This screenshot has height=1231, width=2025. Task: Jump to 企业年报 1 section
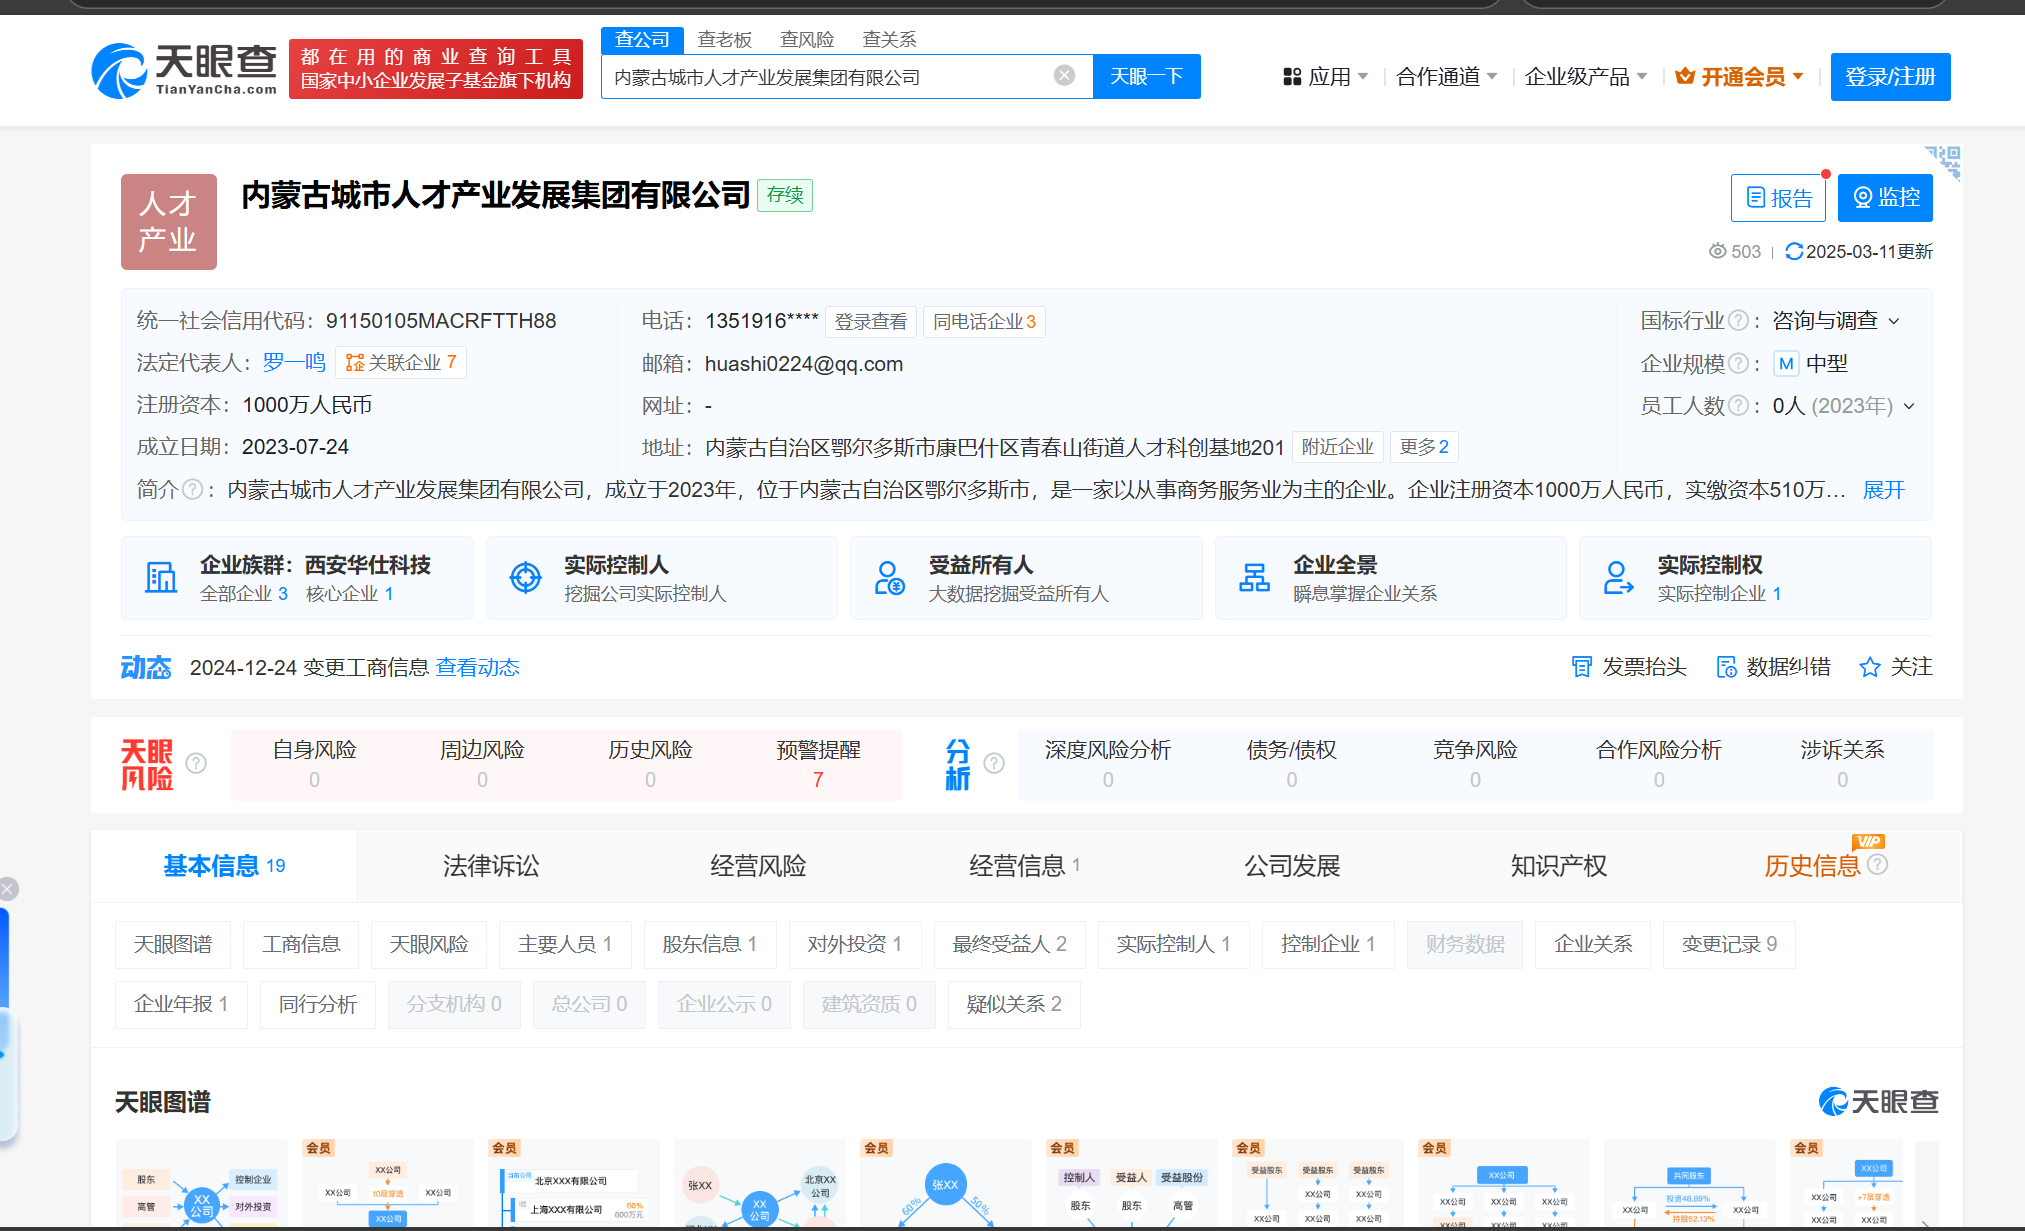[181, 1005]
